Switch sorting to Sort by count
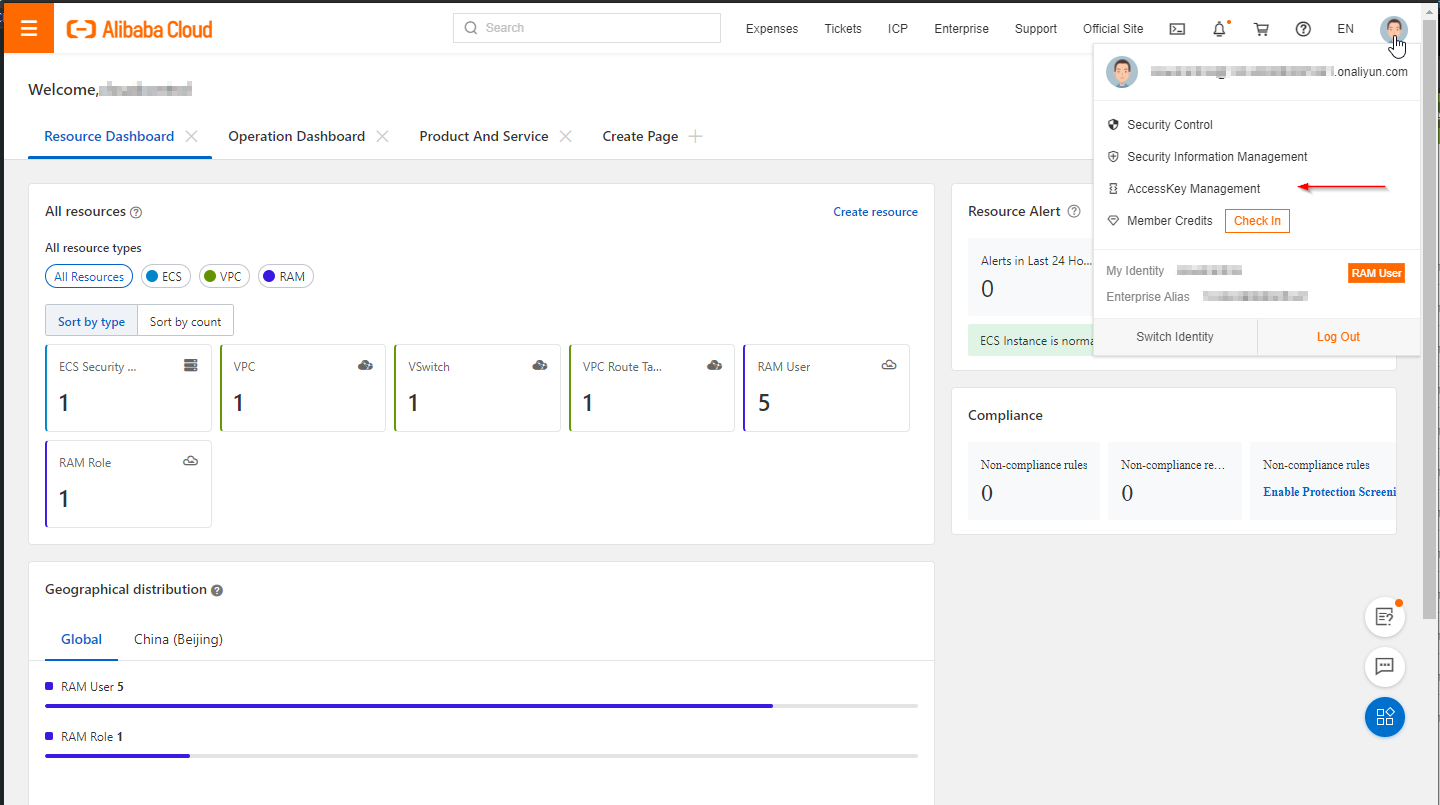 (185, 320)
